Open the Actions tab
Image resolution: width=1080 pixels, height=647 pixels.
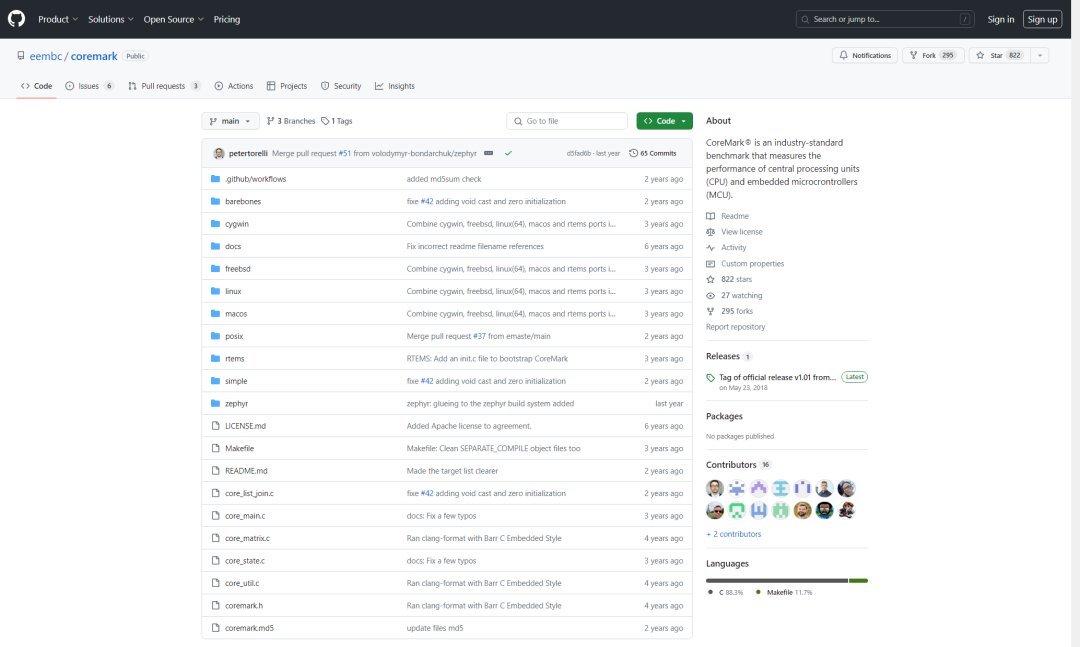tap(233, 86)
